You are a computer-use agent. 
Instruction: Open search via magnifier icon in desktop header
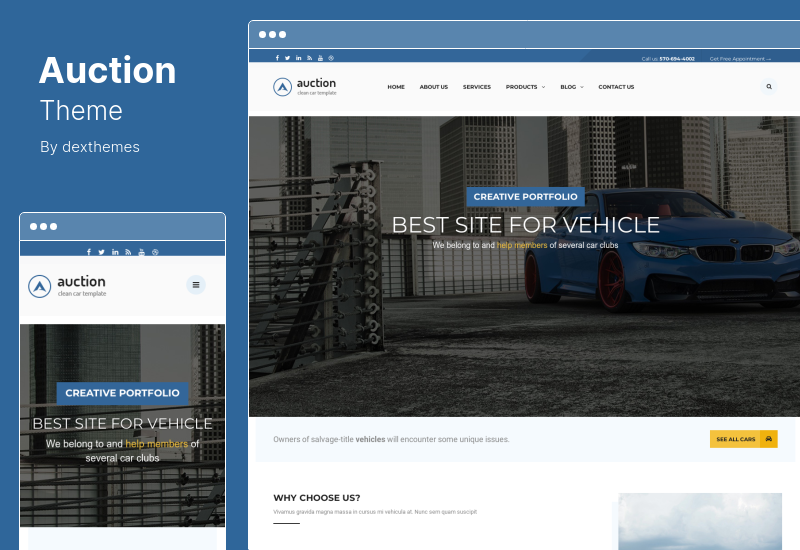pyautogui.click(x=769, y=87)
